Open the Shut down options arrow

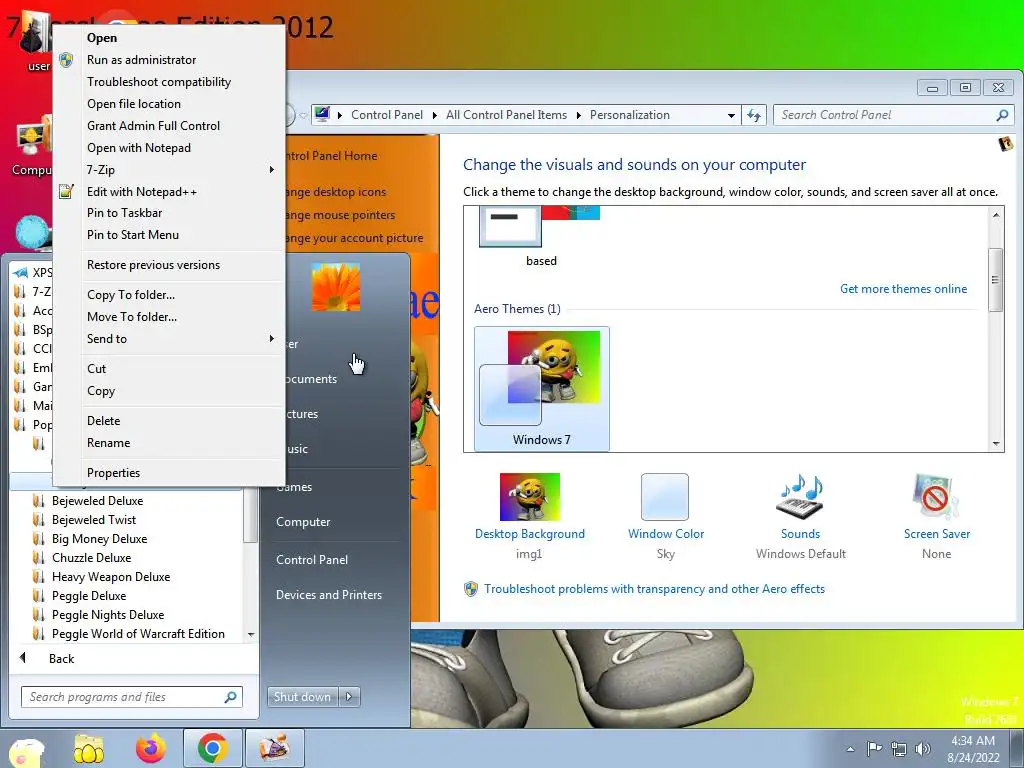coord(349,697)
